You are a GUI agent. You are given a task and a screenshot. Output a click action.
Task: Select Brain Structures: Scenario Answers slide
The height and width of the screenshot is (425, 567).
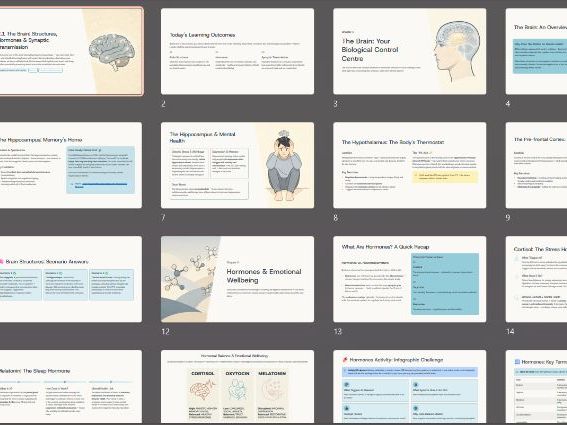pos(71,279)
